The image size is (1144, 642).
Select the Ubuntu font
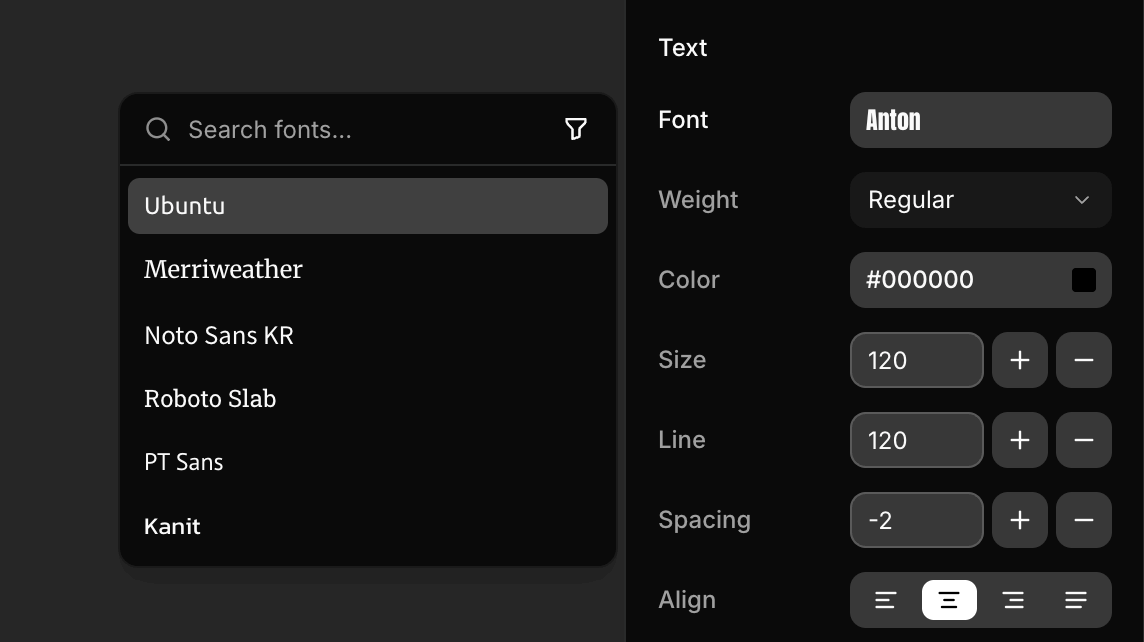[367, 206]
